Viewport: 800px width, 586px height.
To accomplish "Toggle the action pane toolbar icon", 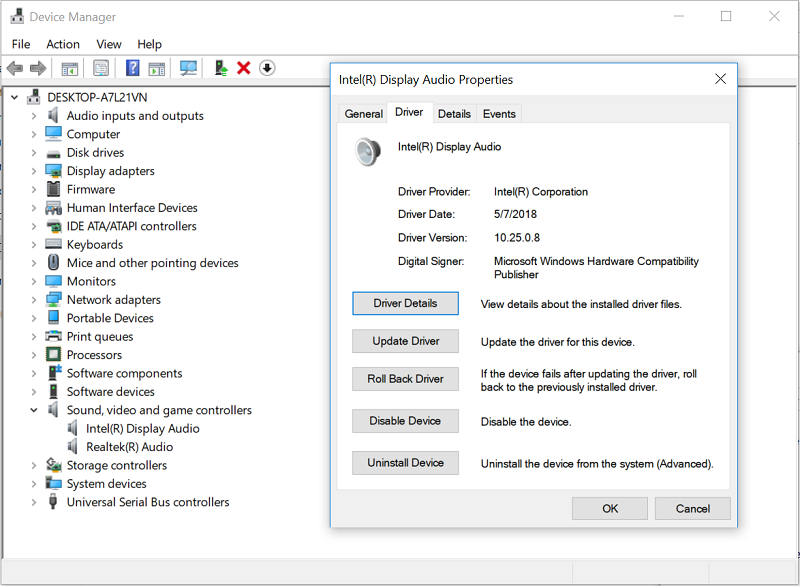I will click(x=157, y=68).
